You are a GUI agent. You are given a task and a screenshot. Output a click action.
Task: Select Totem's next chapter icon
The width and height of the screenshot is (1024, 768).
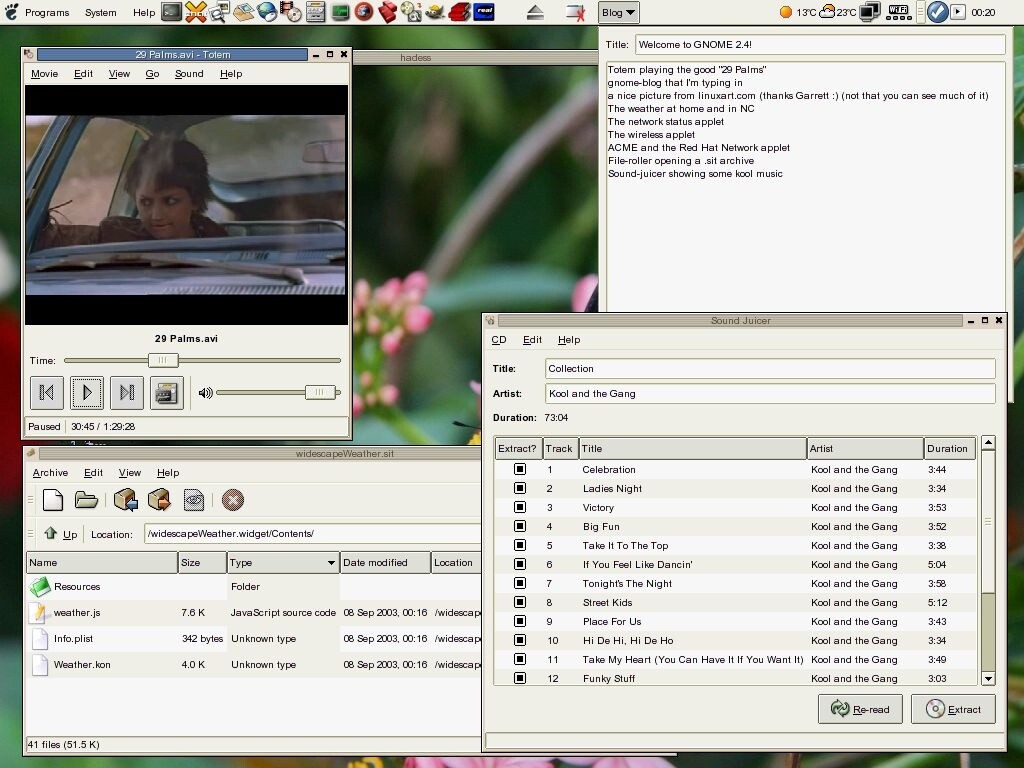click(x=127, y=392)
